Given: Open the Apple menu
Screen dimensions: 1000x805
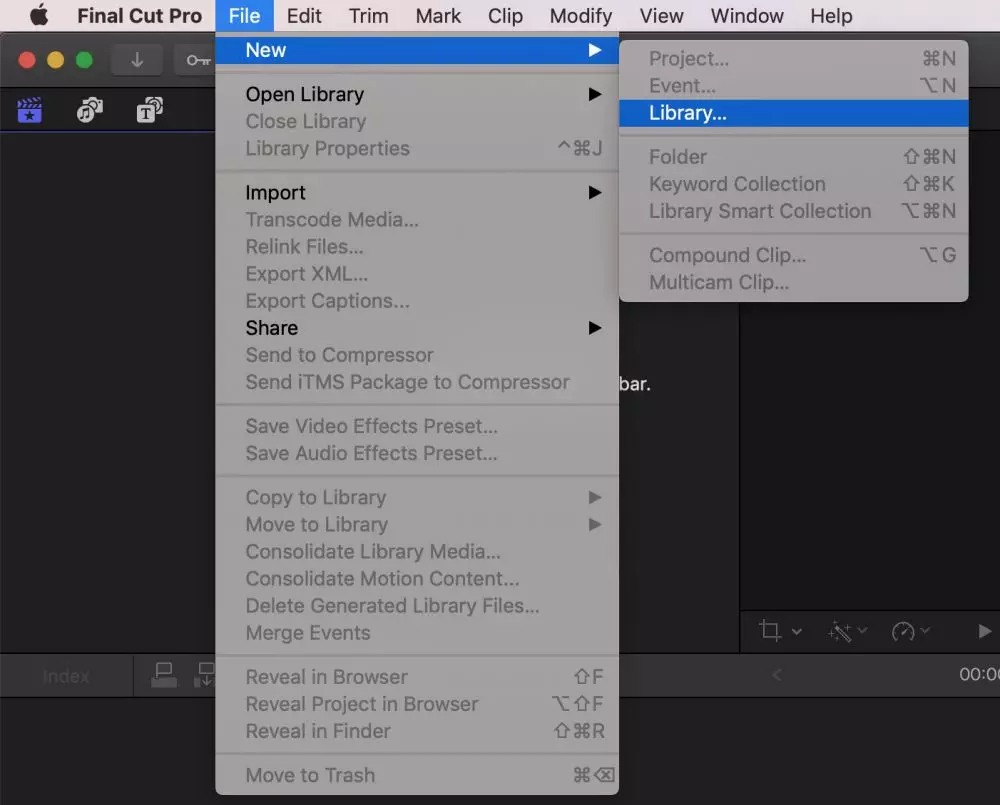Looking at the screenshot, I should [39, 15].
